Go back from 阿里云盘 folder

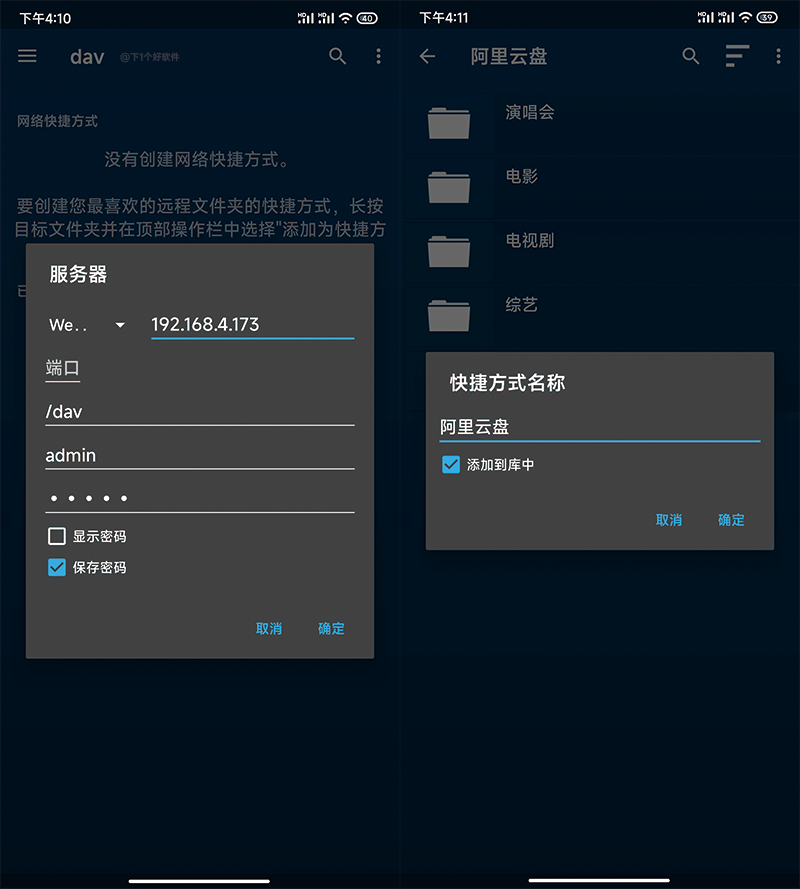click(427, 56)
